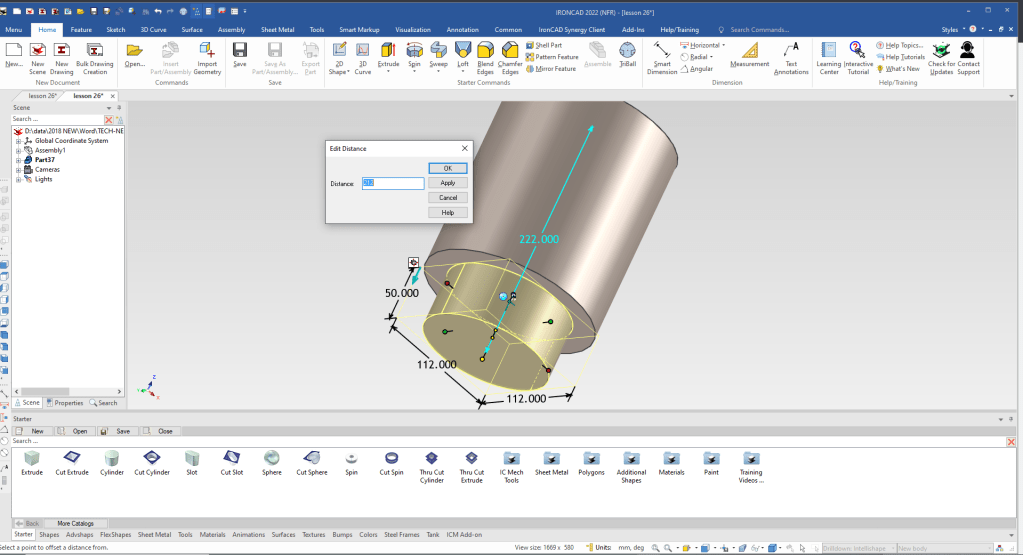Click Apply in Edit Distance dialog
1023x555 pixels.
[x=447, y=183]
